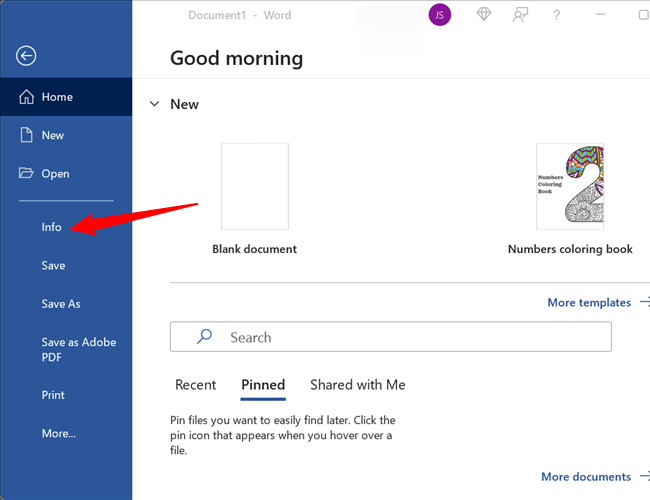Choose Save in the sidebar
This screenshot has height=500, width=650.
[x=53, y=265]
